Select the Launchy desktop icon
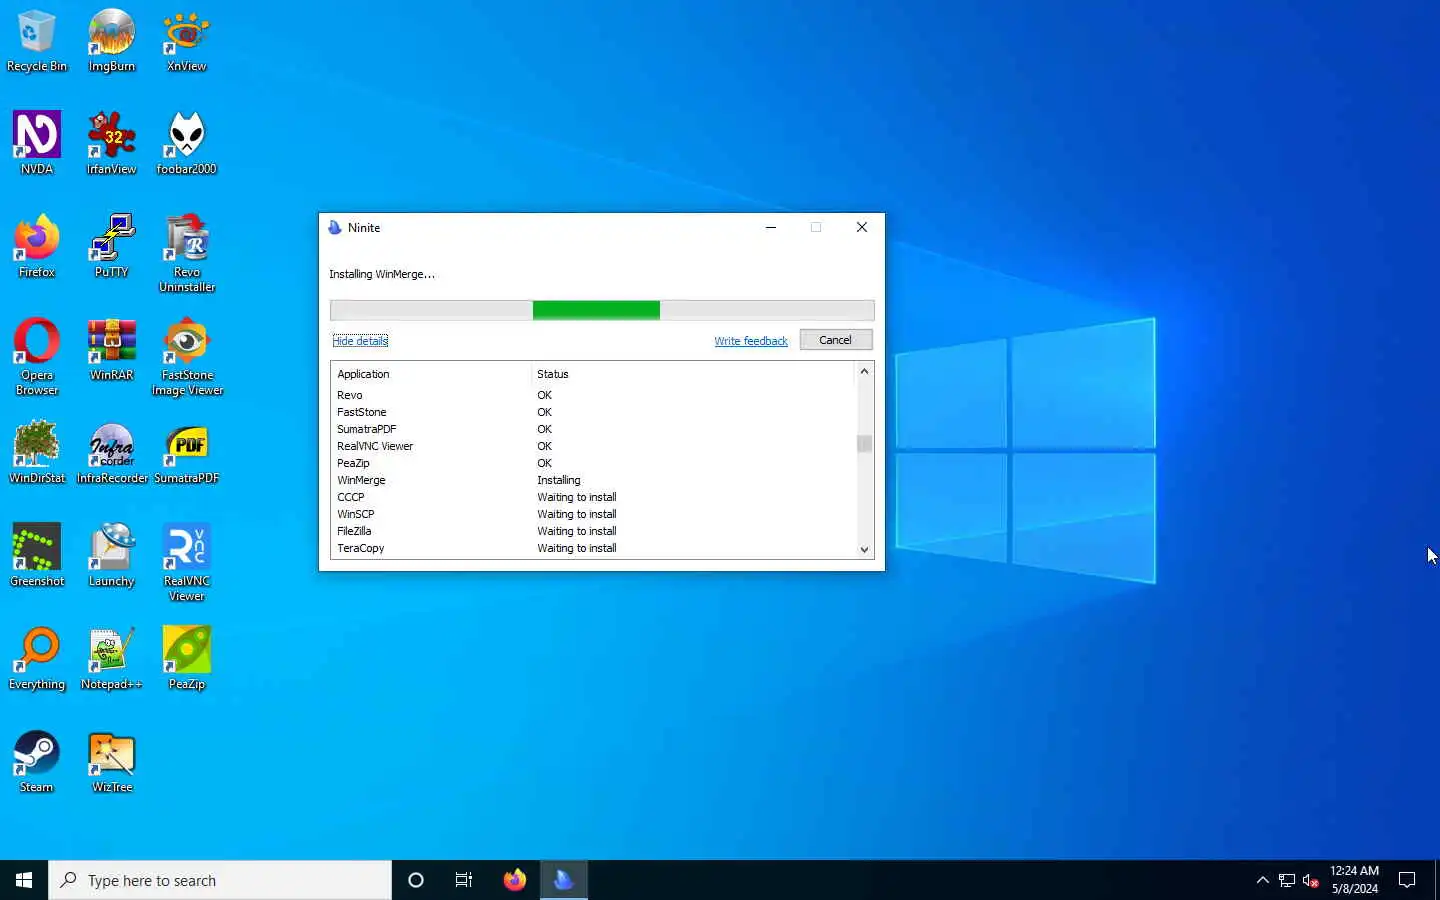The image size is (1440, 900). pos(111,556)
